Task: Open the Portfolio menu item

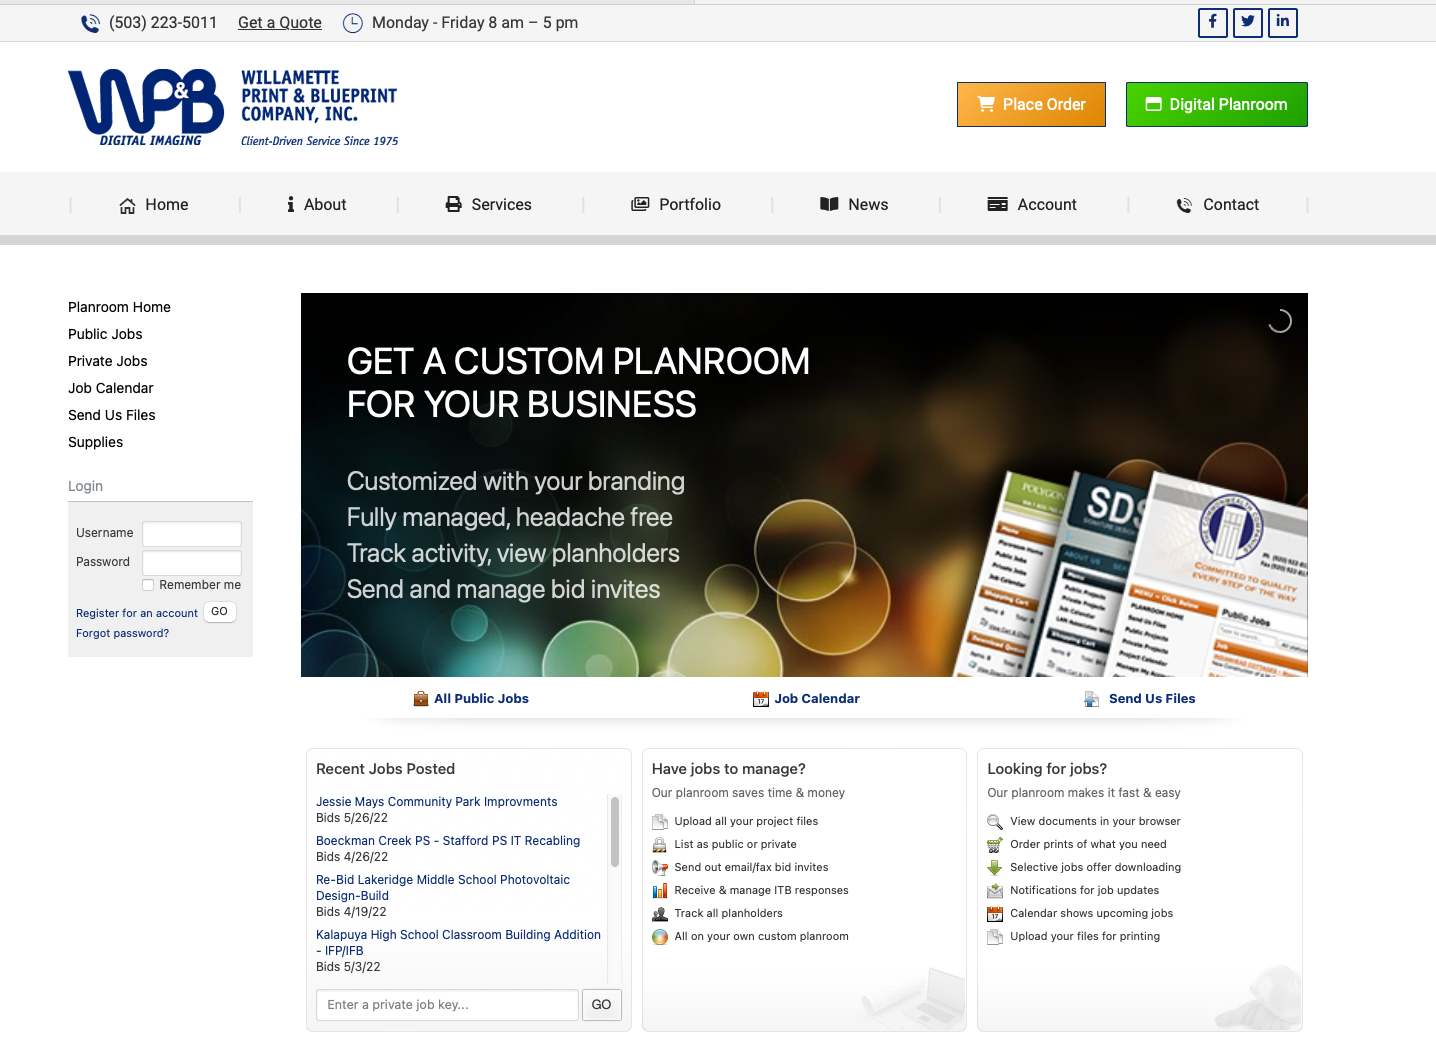Action: pos(676,205)
